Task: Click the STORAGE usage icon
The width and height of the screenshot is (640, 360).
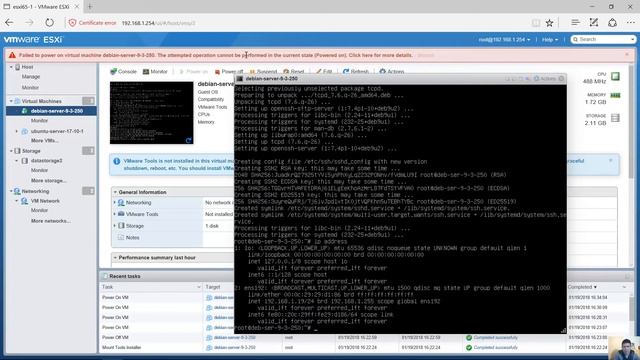Action: 615,118
